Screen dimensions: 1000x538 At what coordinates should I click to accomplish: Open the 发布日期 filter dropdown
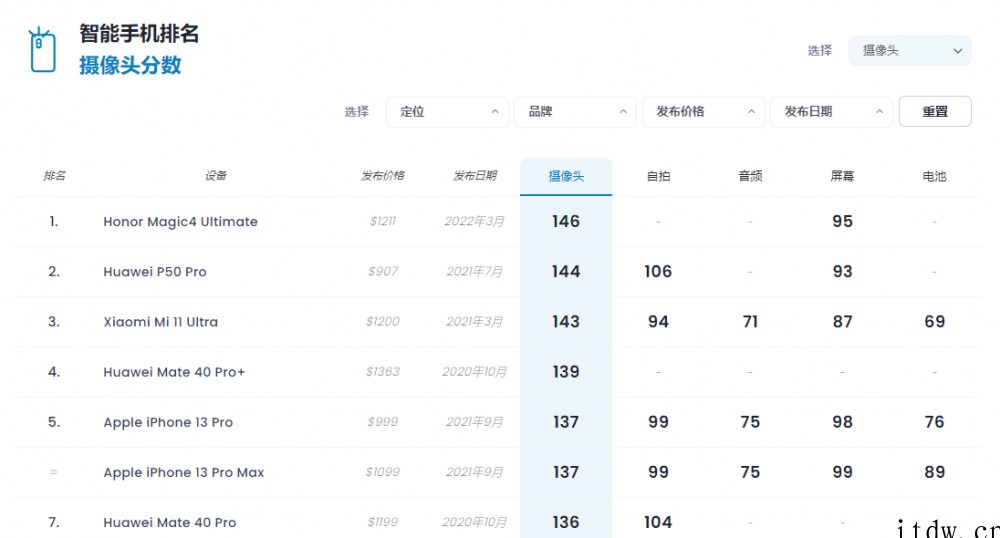(832, 112)
